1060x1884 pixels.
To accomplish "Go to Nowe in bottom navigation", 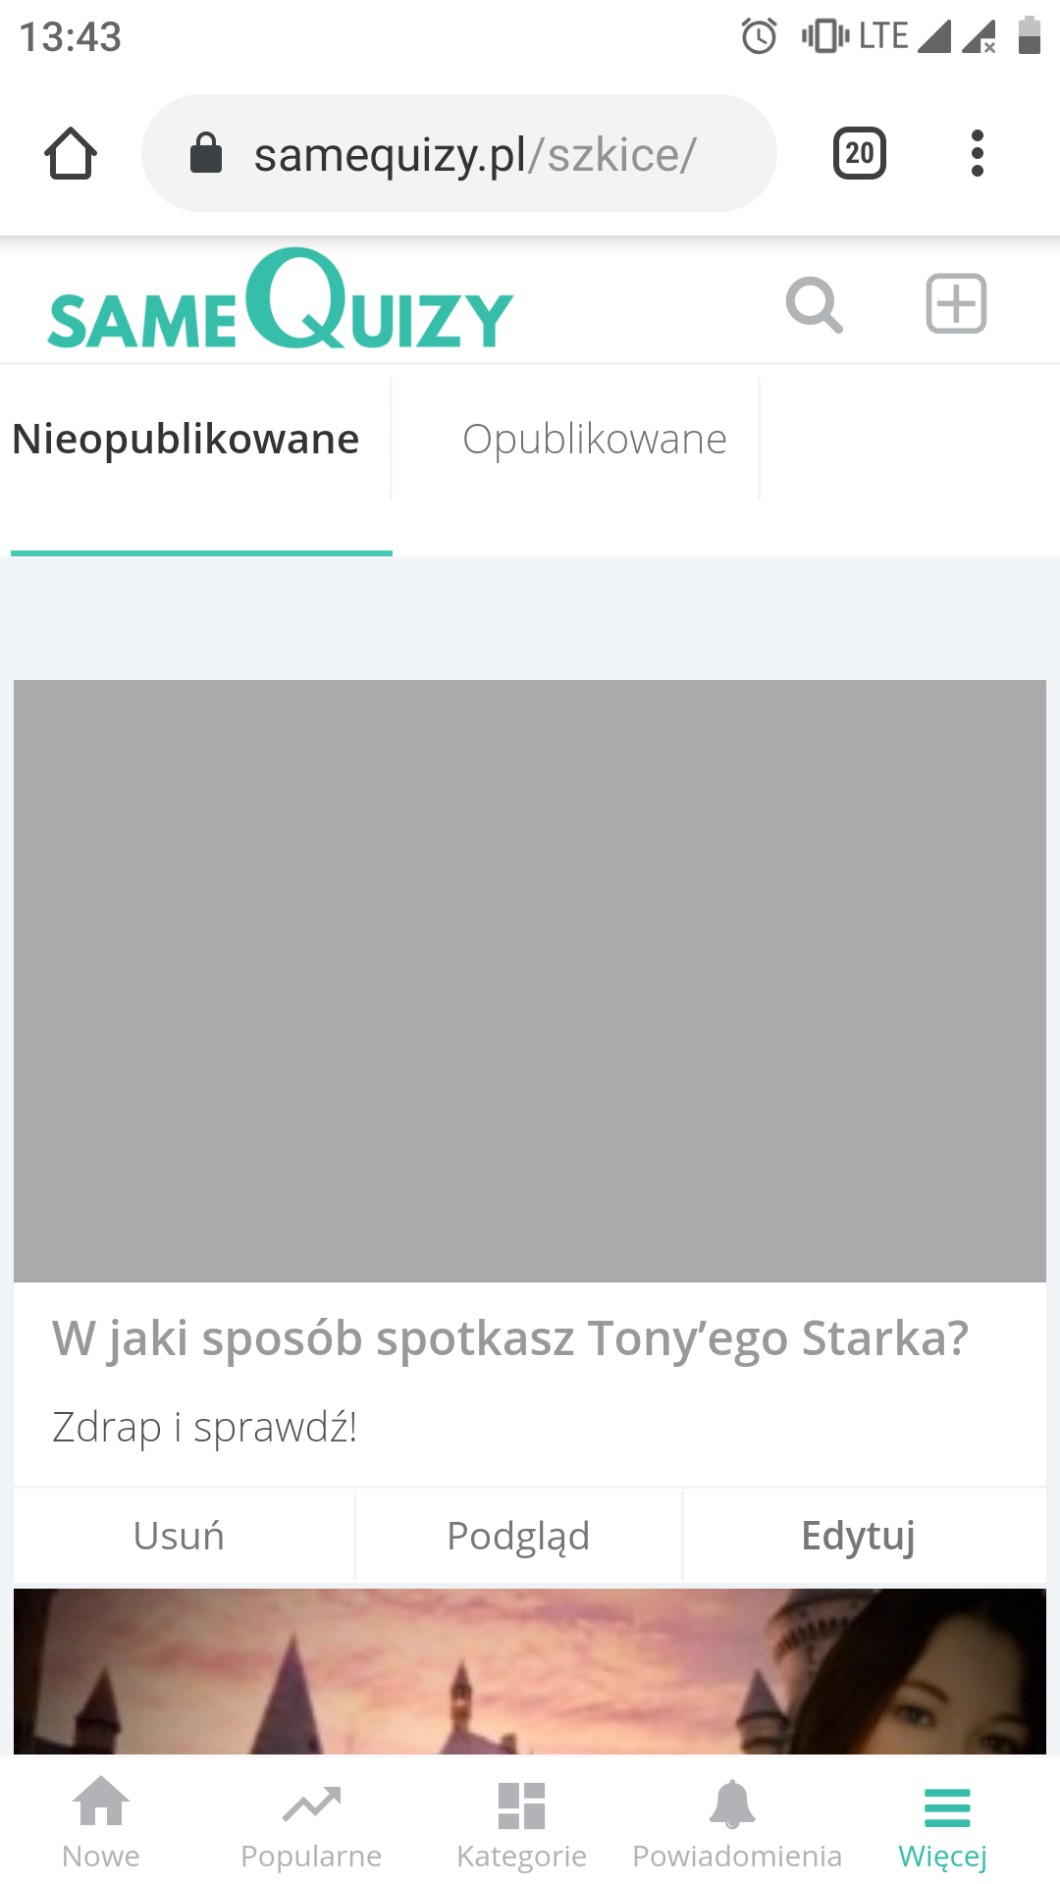I will point(101,1822).
